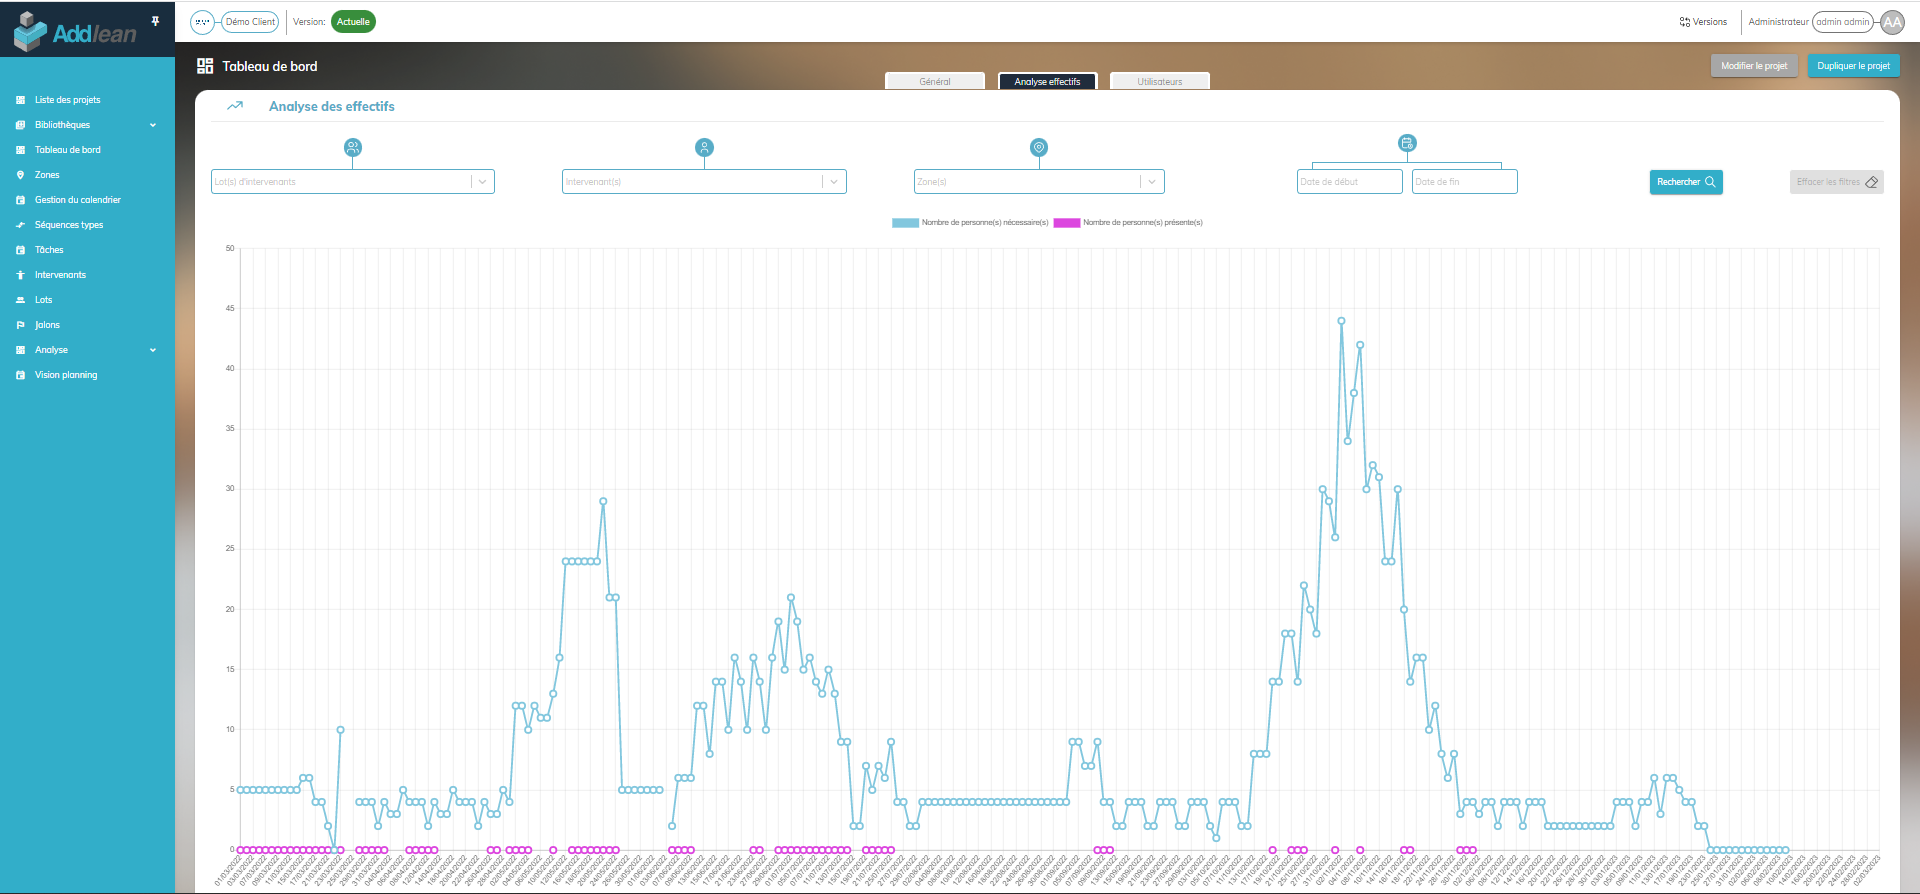This screenshot has width=1920, height=894.
Task: Click the calendar icon above date fields
Action: click(x=1406, y=143)
